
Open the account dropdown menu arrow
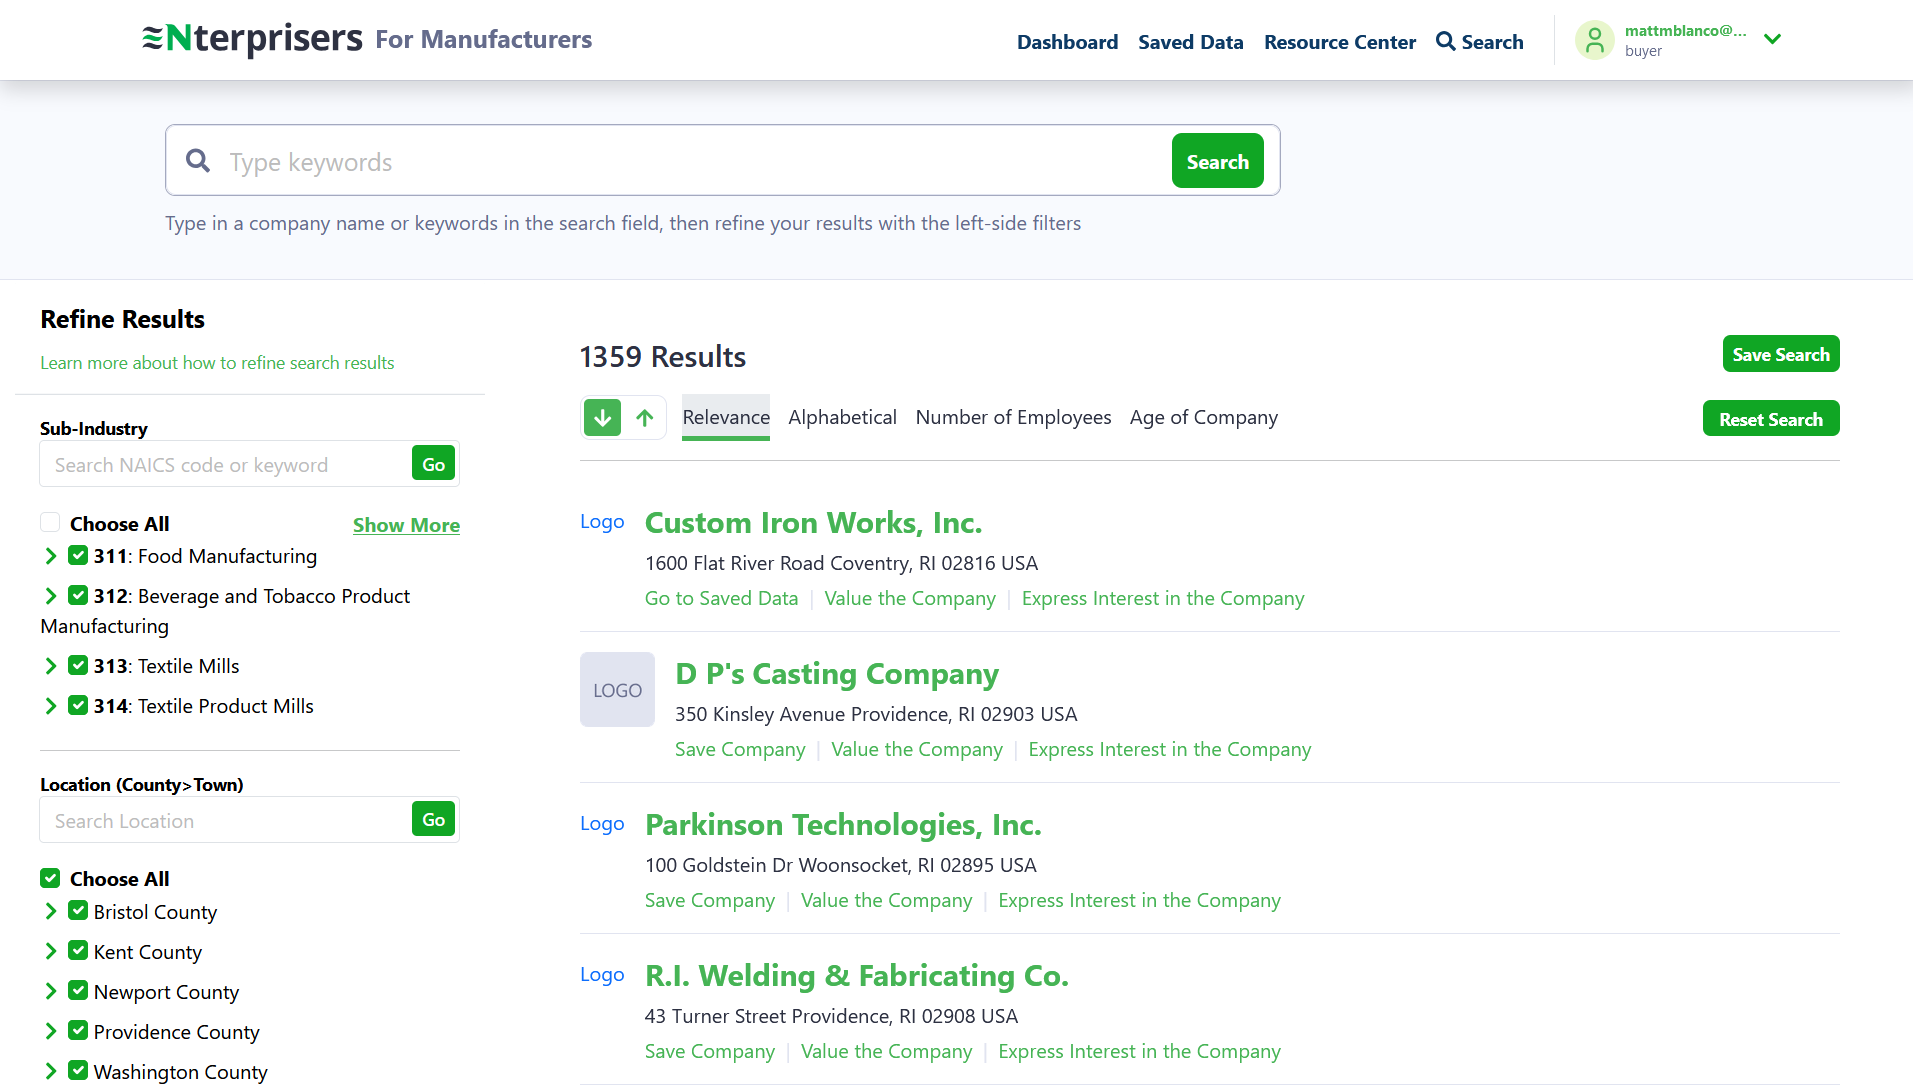1772,40
